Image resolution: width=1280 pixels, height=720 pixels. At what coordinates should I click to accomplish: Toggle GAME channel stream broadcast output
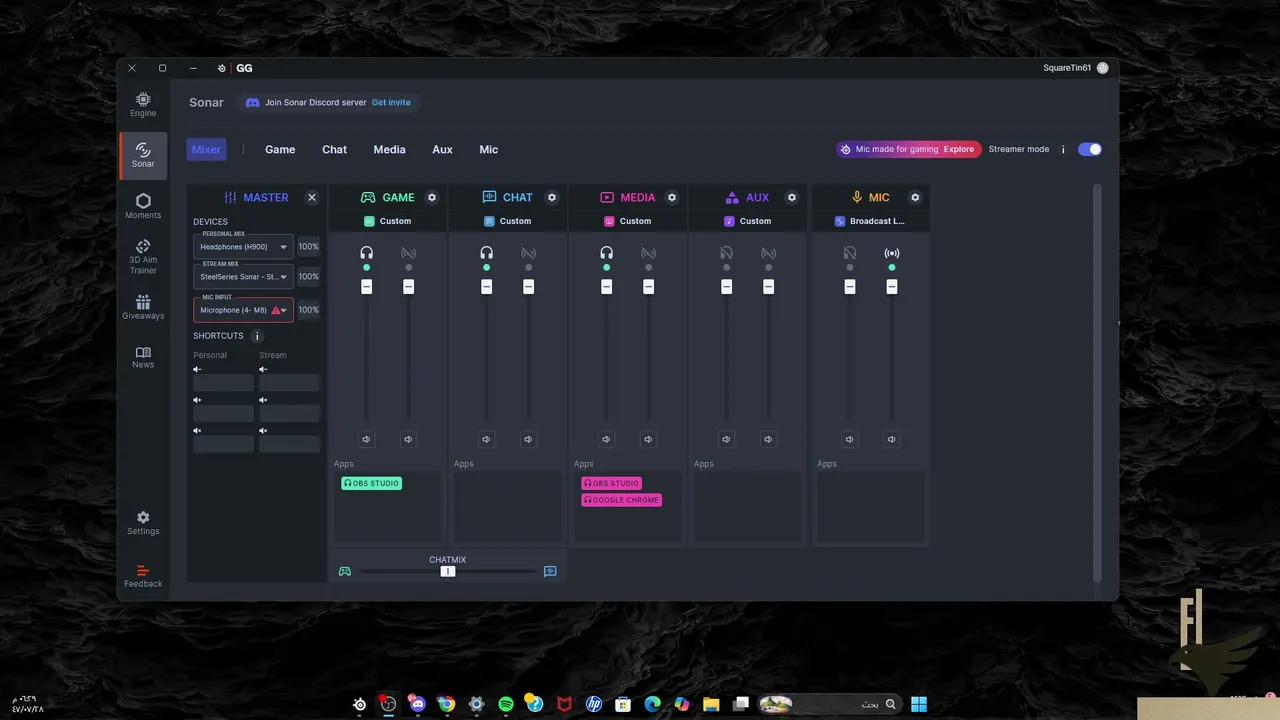point(408,253)
